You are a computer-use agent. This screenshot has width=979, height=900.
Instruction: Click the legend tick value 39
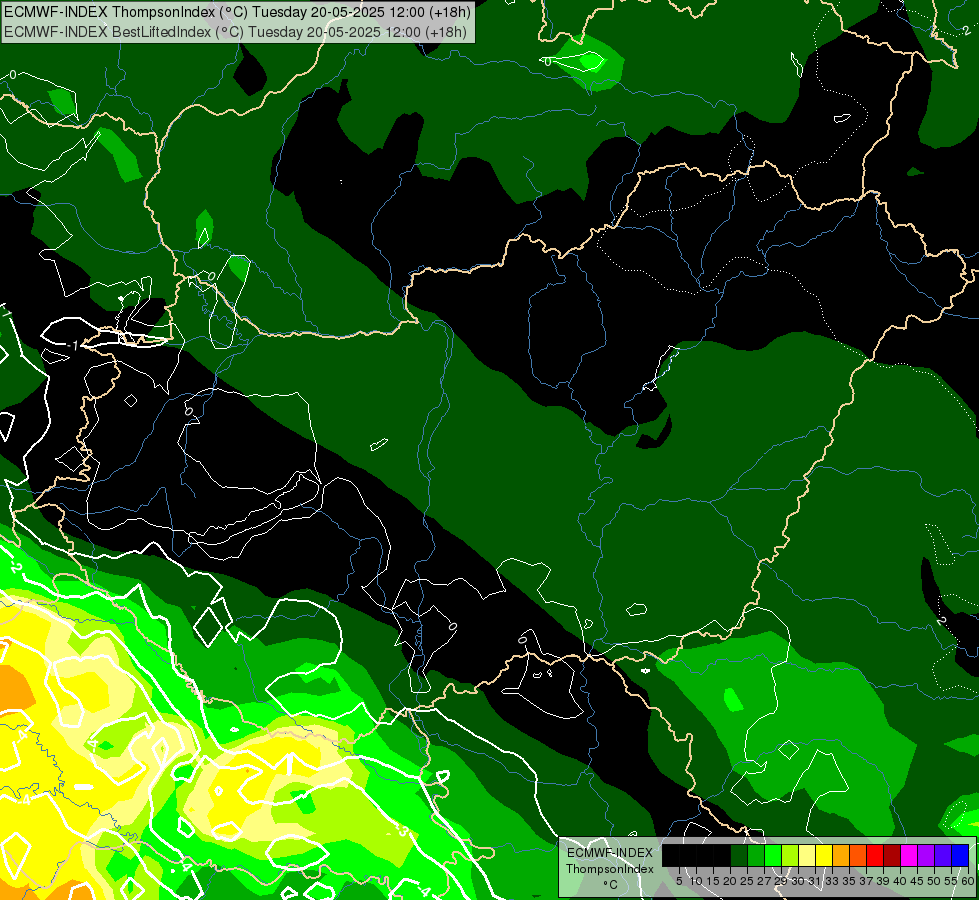[x=883, y=881]
